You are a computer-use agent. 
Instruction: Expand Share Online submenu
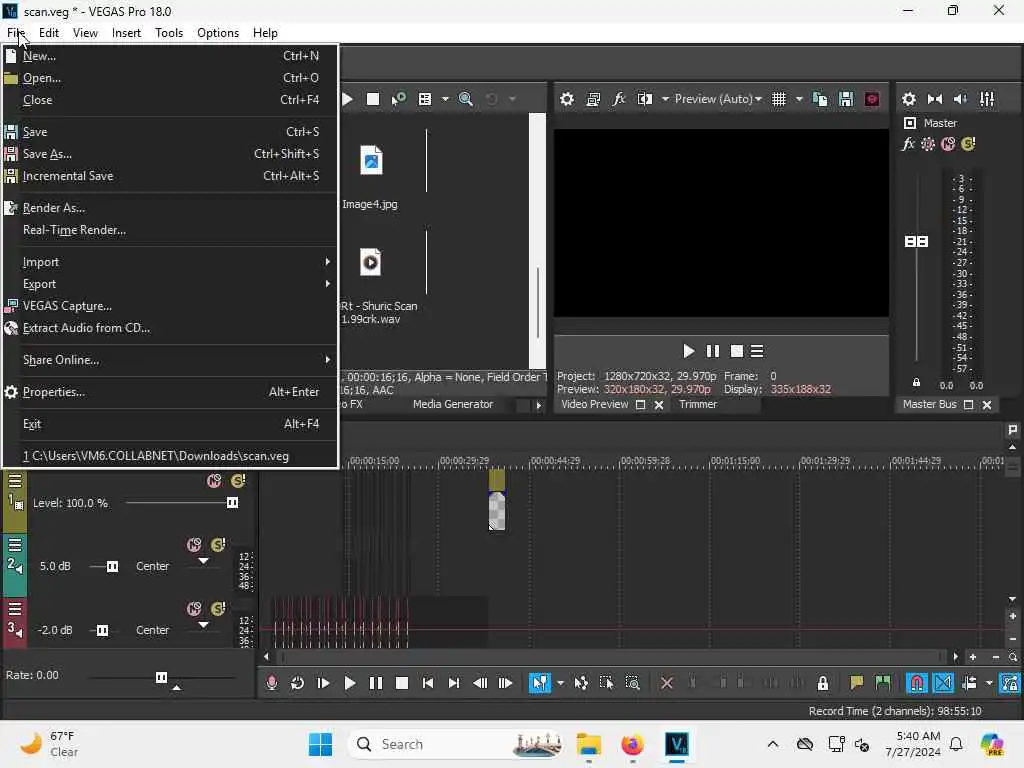click(170, 360)
